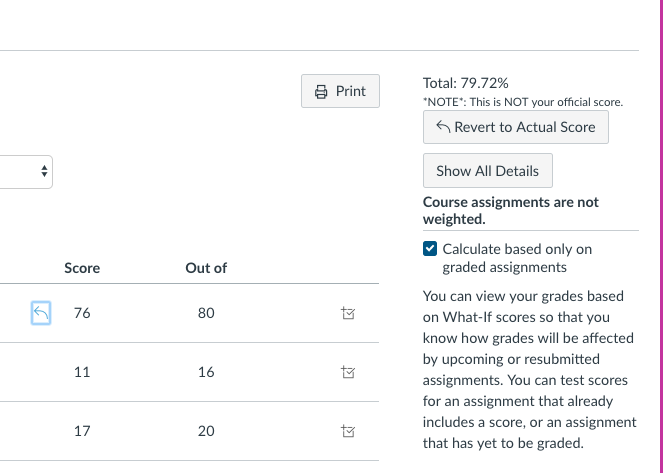
Task: Edit the What-If score of 11
Action: [82, 372]
